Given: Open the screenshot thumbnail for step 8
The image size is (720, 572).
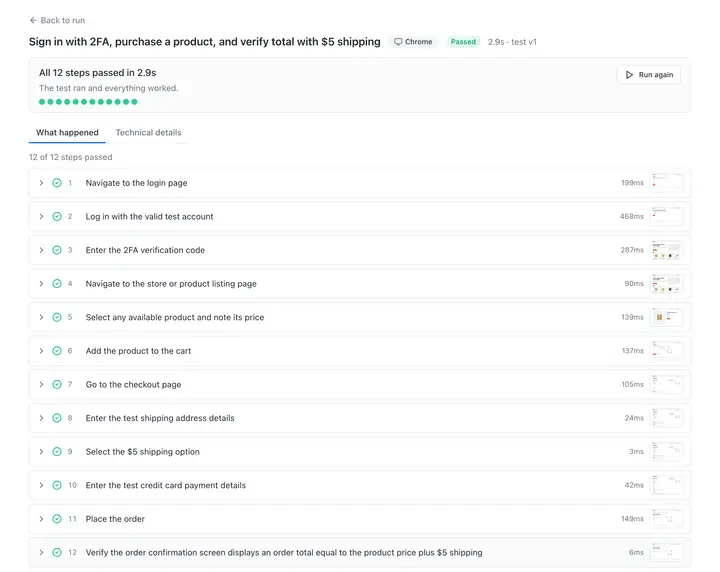Looking at the screenshot, I should tap(667, 418).
